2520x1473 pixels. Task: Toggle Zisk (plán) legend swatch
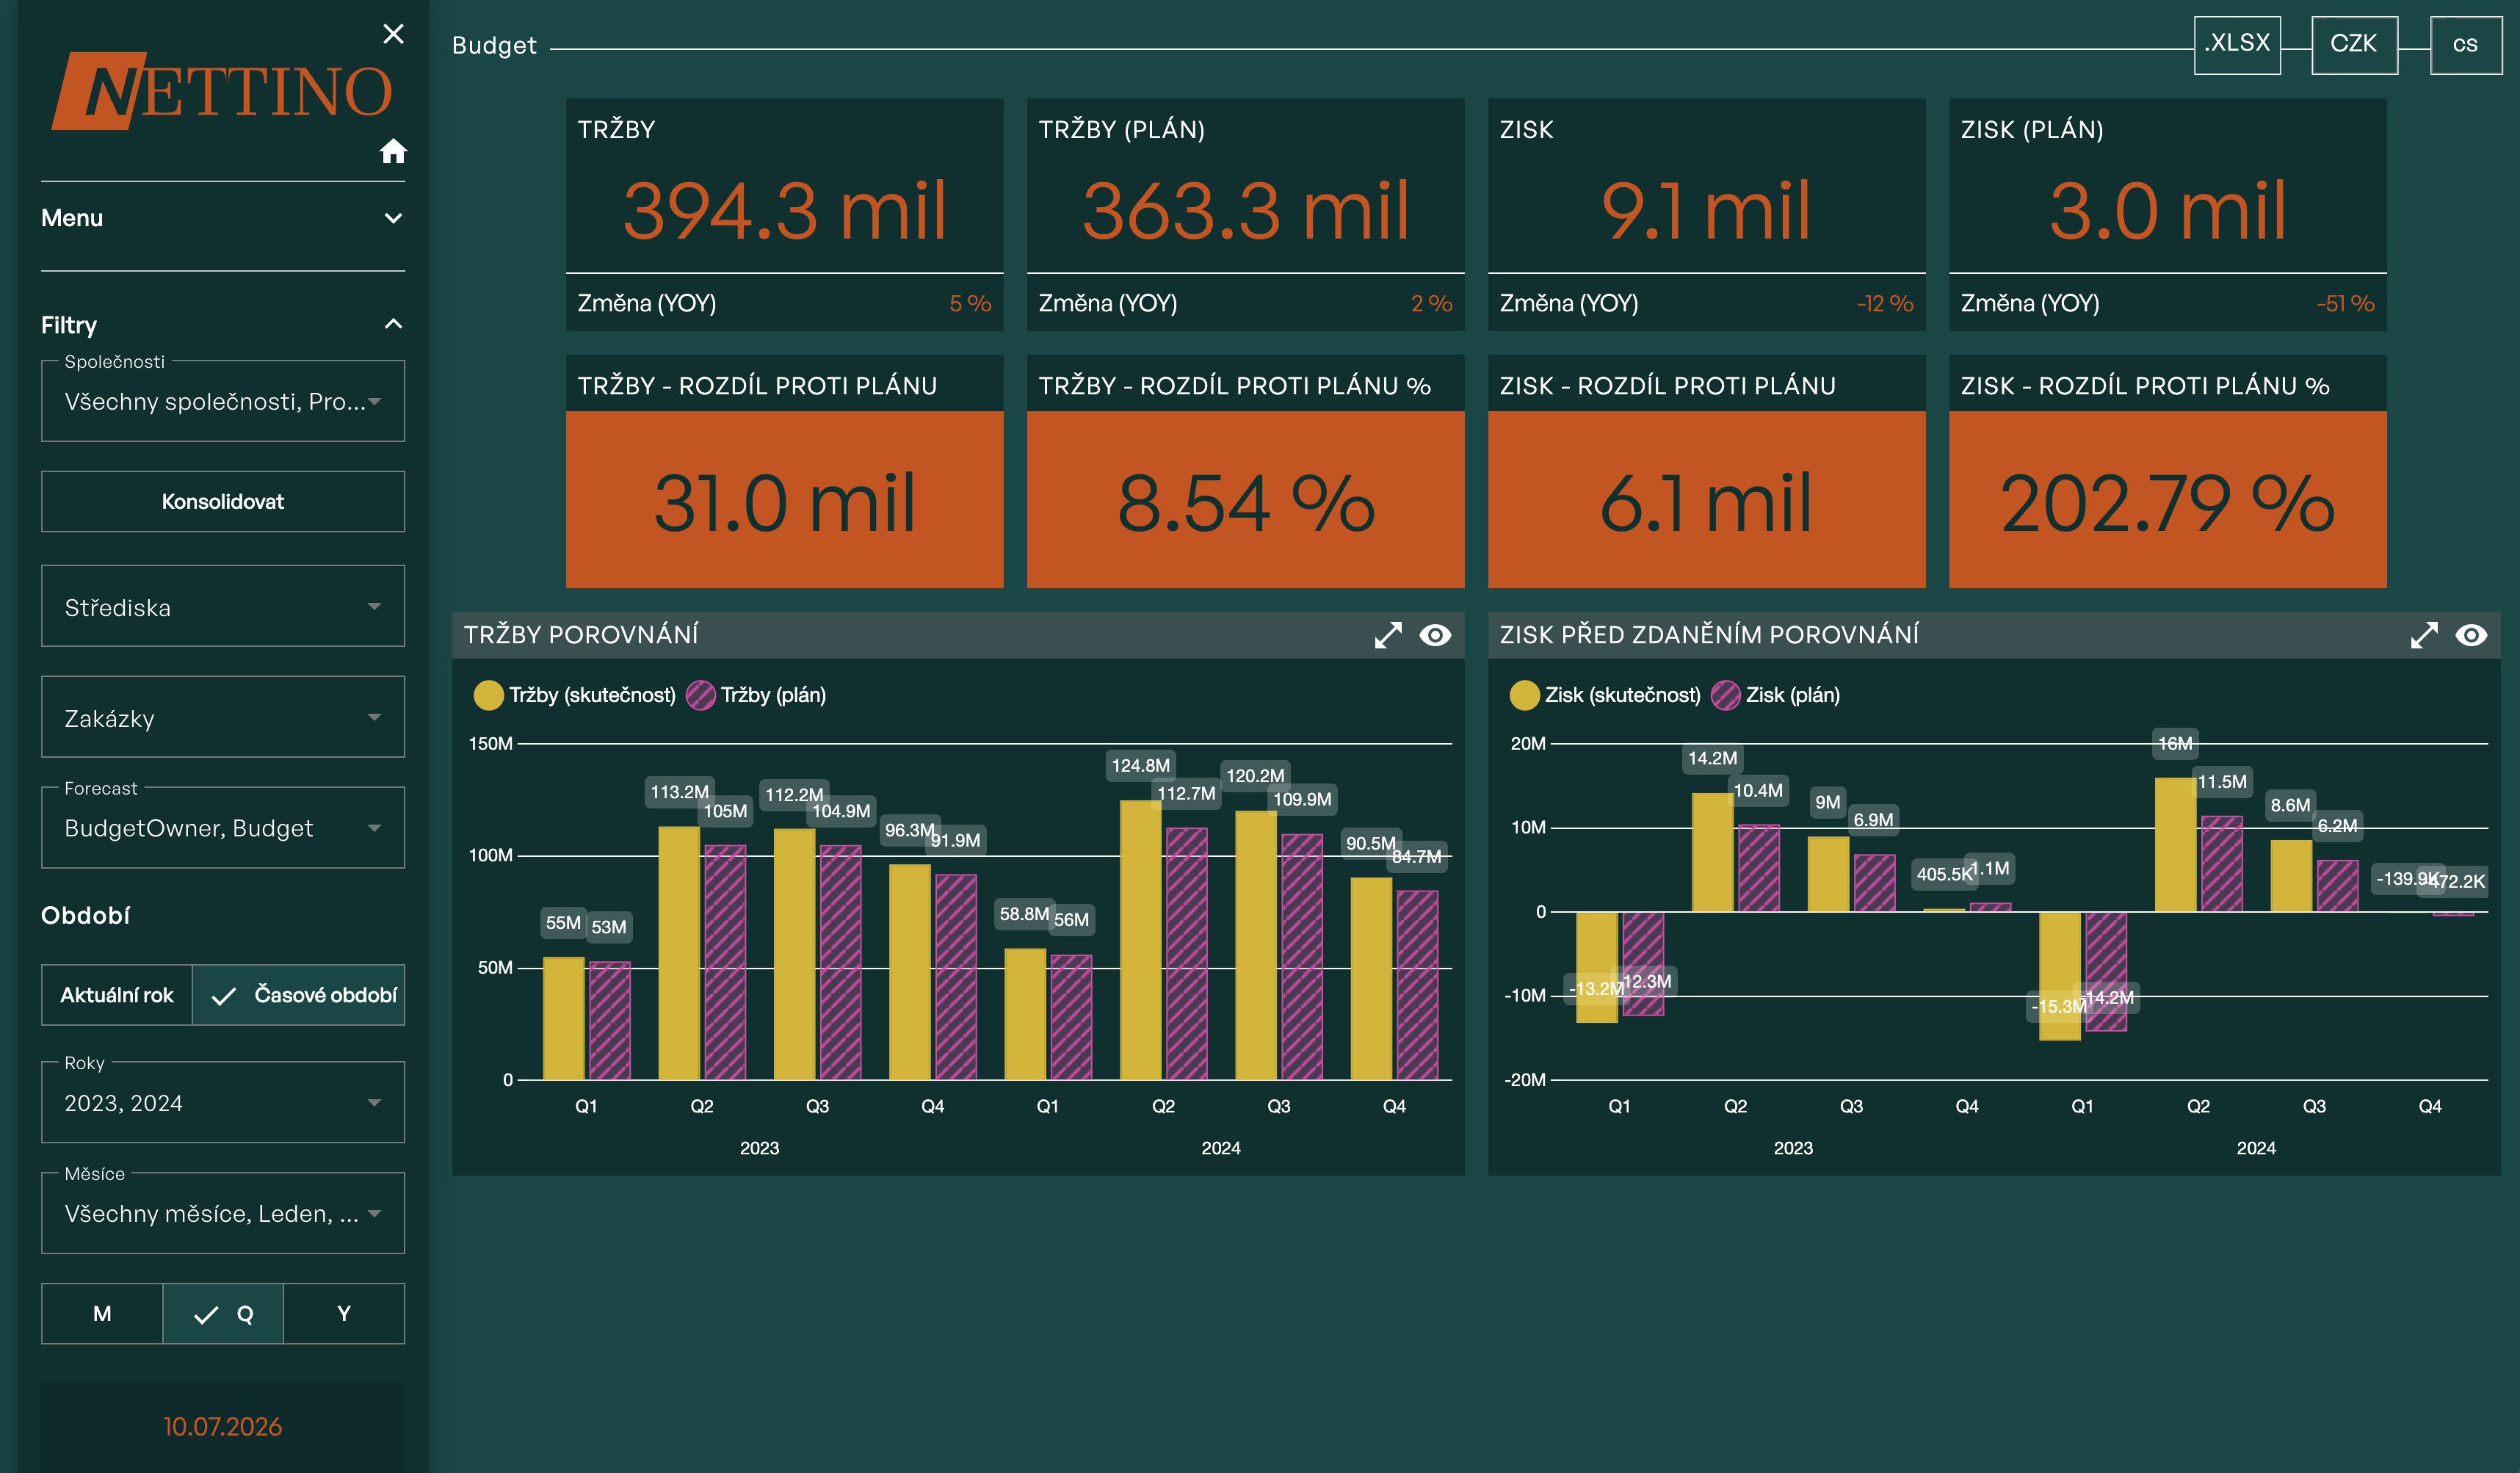[x=1725, y=695]
